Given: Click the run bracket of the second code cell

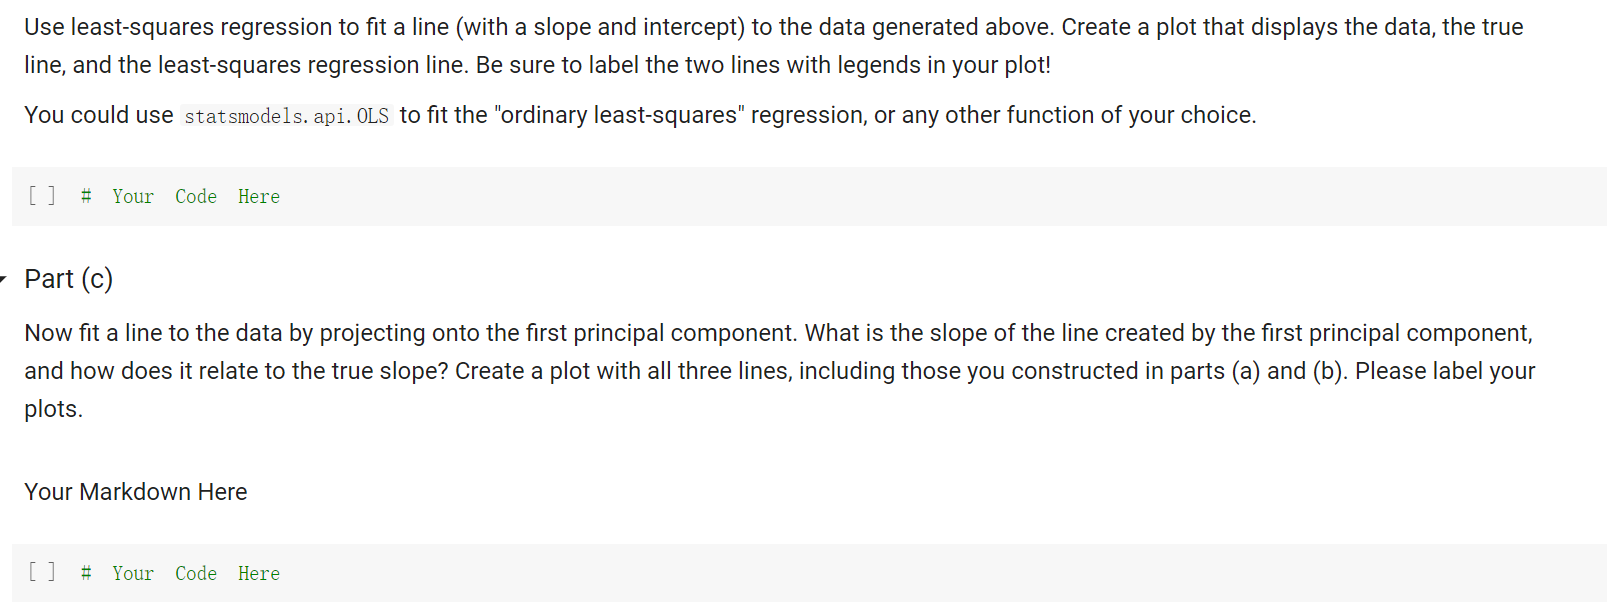Looking at the screenshot, I should (41, 572).
